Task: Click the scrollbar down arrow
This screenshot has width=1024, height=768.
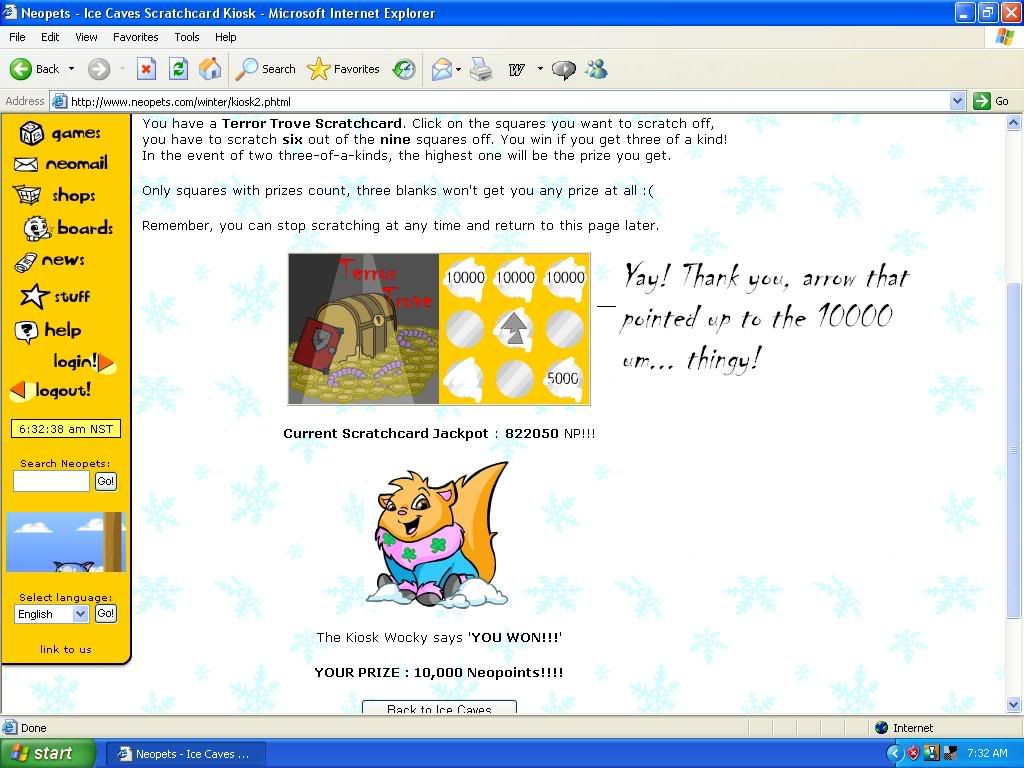Action: click(1014, 704)
